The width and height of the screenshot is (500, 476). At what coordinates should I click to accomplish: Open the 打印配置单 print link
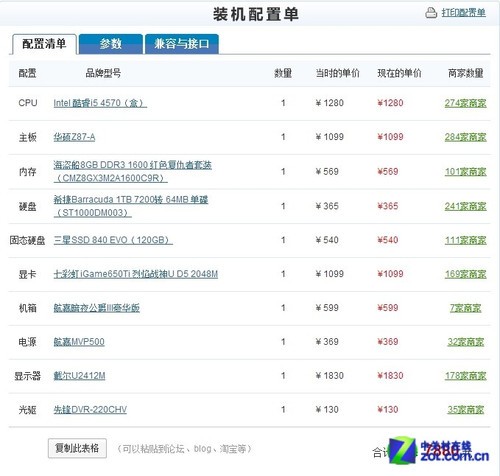click(x=463, y=13)
